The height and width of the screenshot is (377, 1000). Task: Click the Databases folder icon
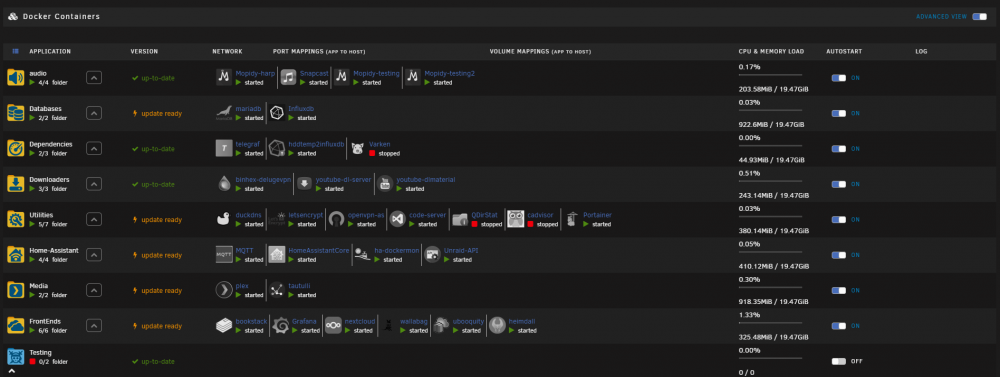point(15,113)
